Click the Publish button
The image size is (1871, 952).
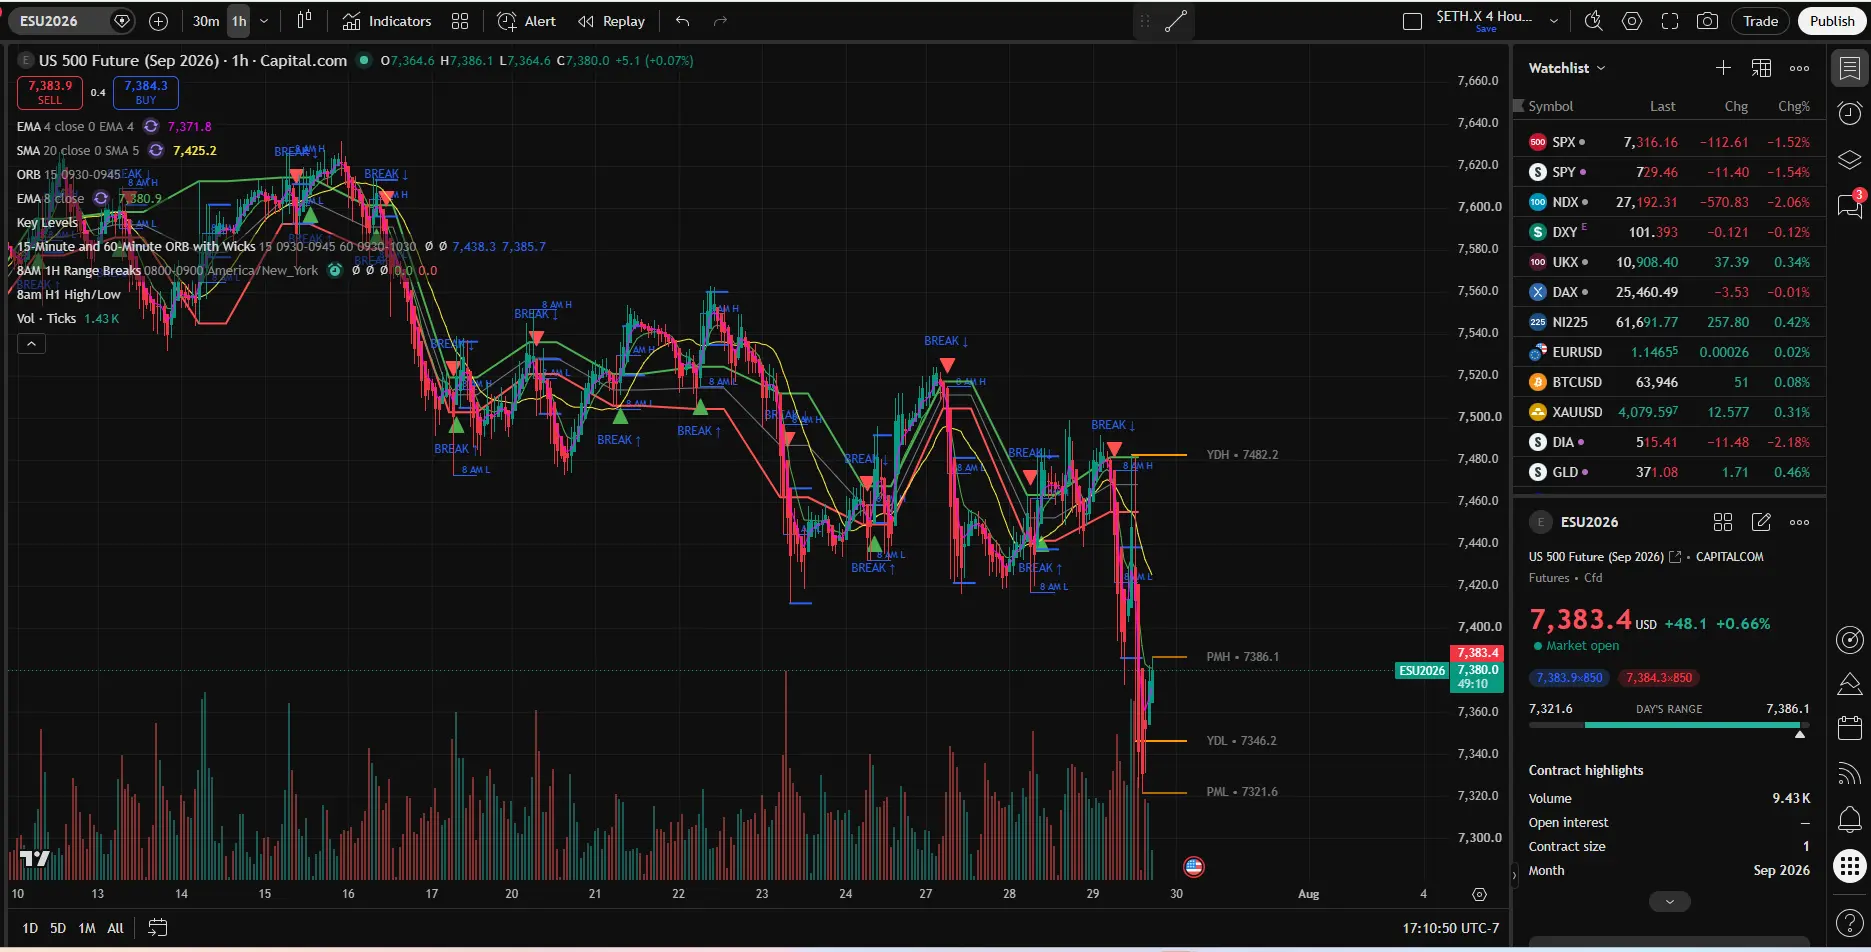(x=1831, y=21)
